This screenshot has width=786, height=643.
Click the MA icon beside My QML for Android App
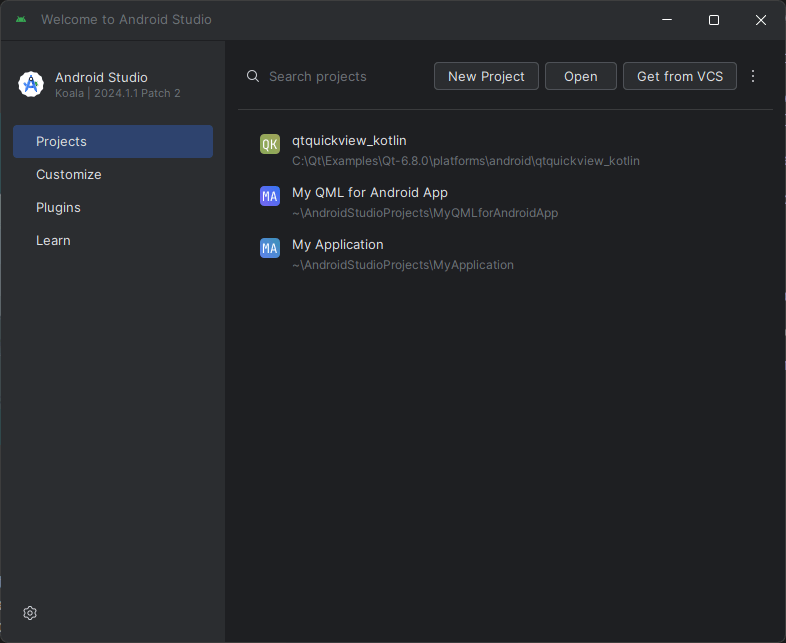[269, 196]
